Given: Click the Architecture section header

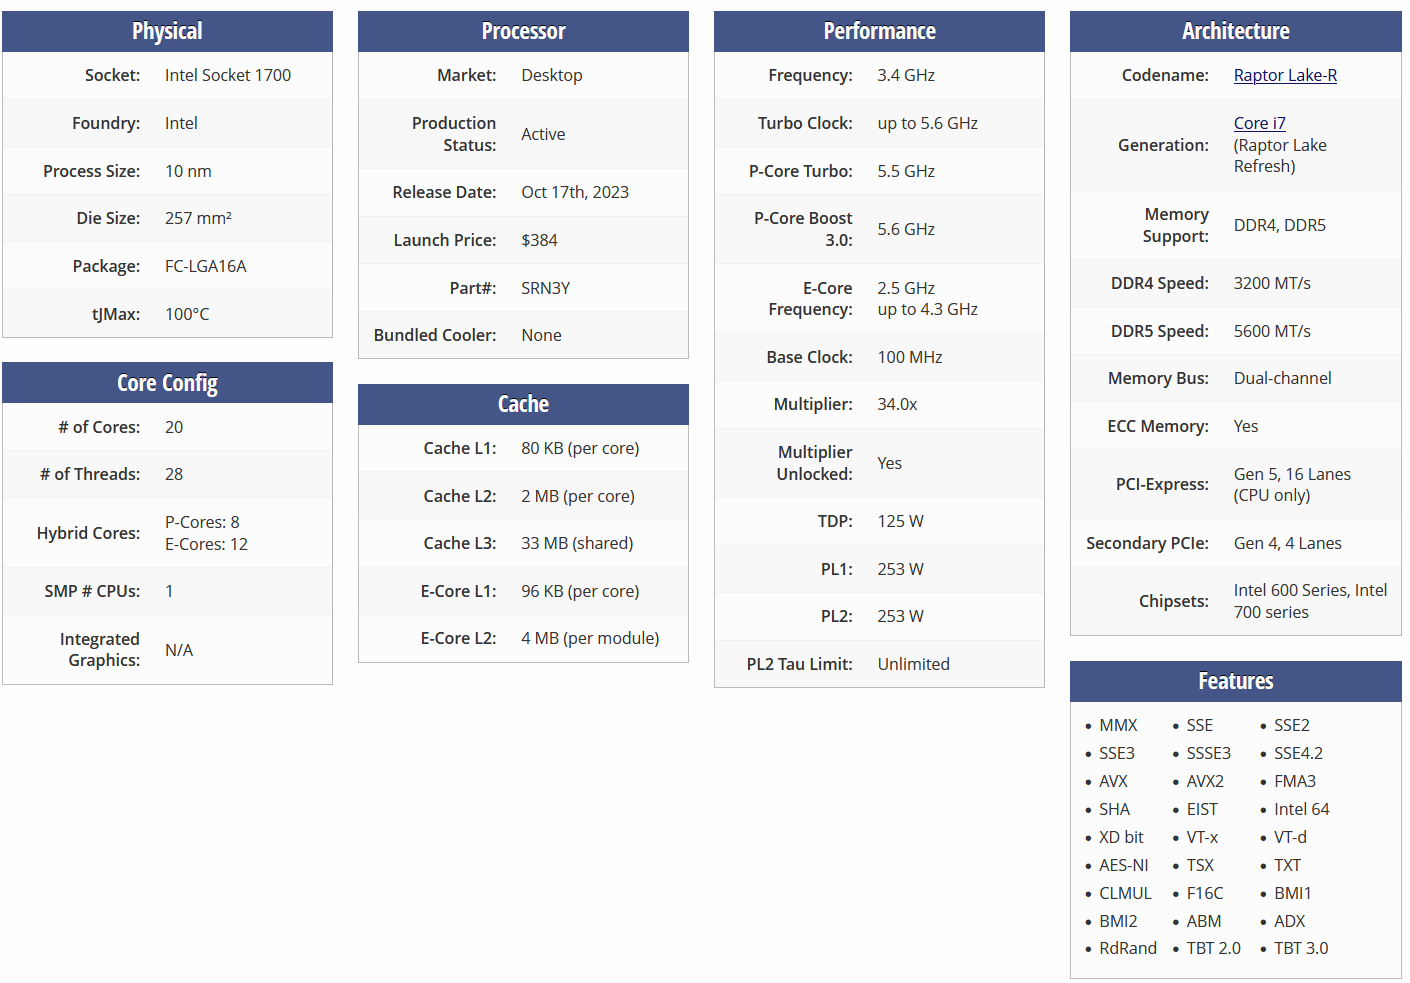Looking at the screenshot, I should tap(1236, 31).
